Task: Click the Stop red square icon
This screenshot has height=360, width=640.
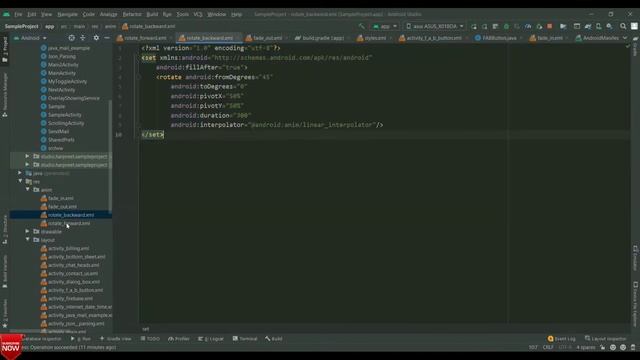Action: 550,26
